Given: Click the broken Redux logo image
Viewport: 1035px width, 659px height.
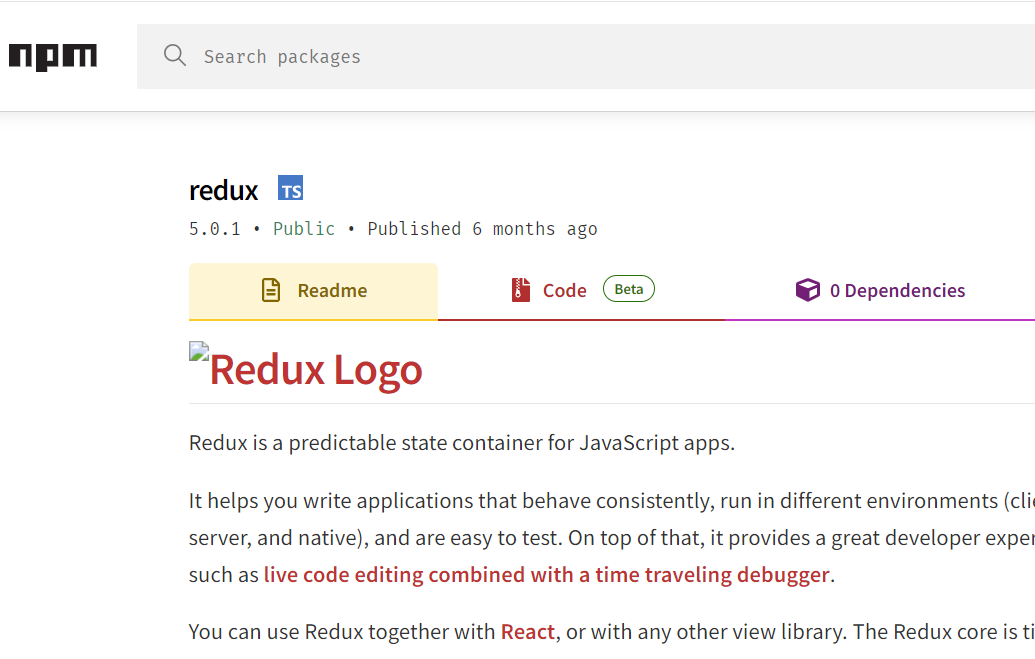Looking at the screenshot, I should pos(199,351).
